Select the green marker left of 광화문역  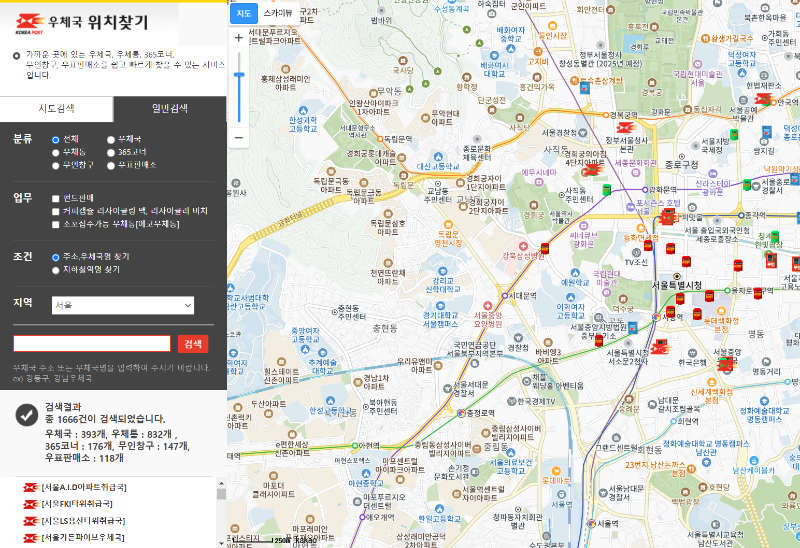[x=607, y=190]
